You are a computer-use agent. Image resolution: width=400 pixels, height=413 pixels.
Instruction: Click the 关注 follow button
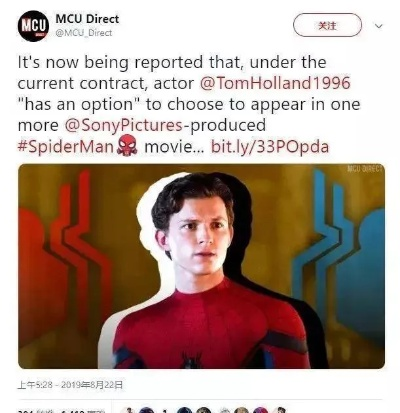tap(327, 25)
